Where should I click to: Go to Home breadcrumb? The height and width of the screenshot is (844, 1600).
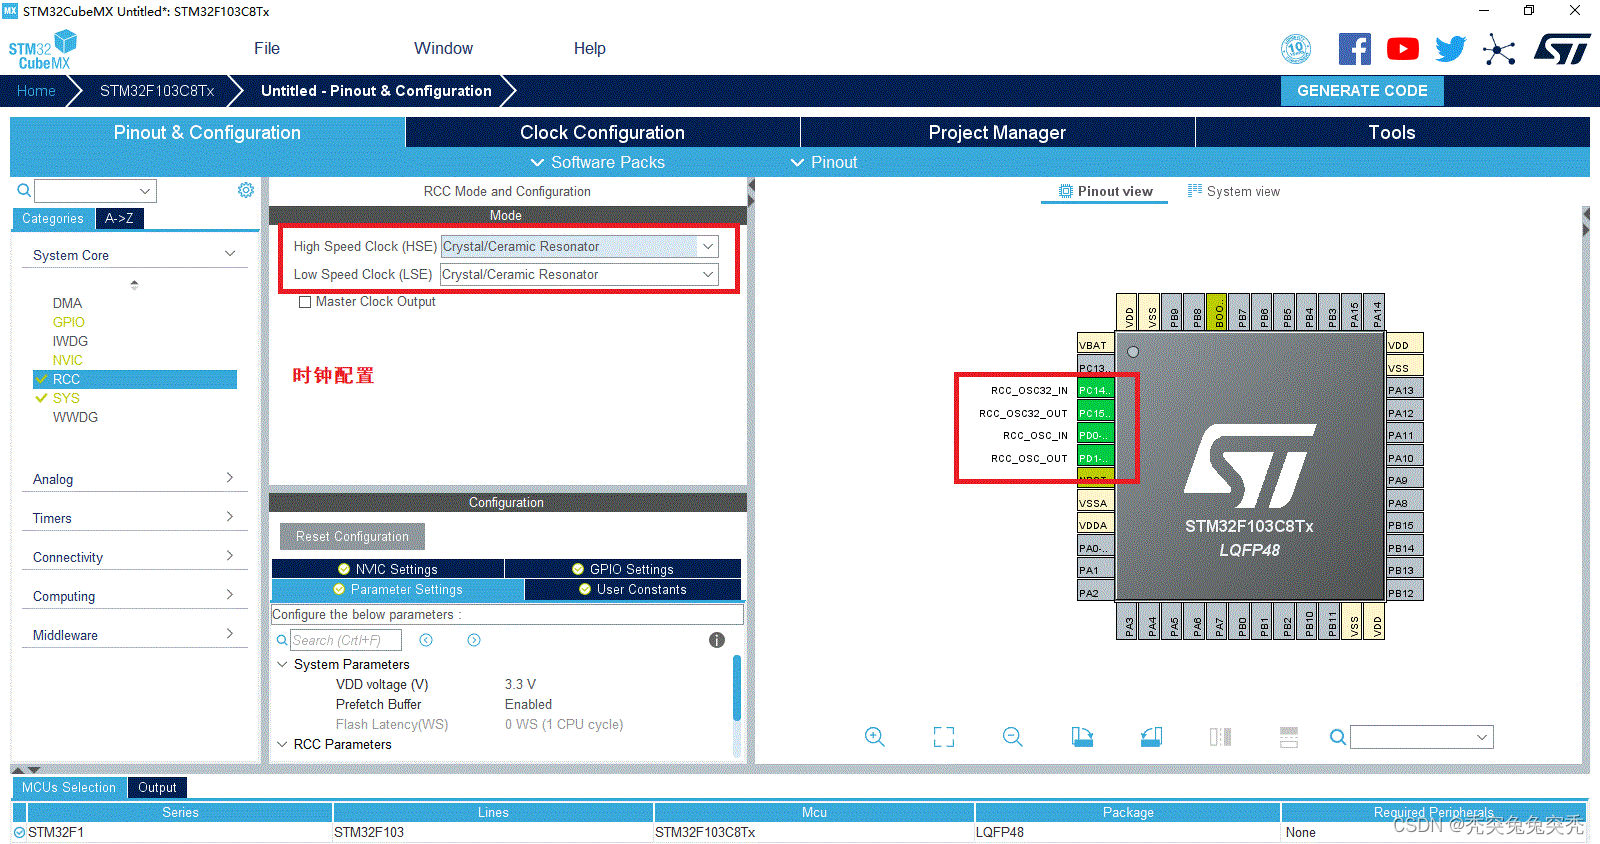36,90
